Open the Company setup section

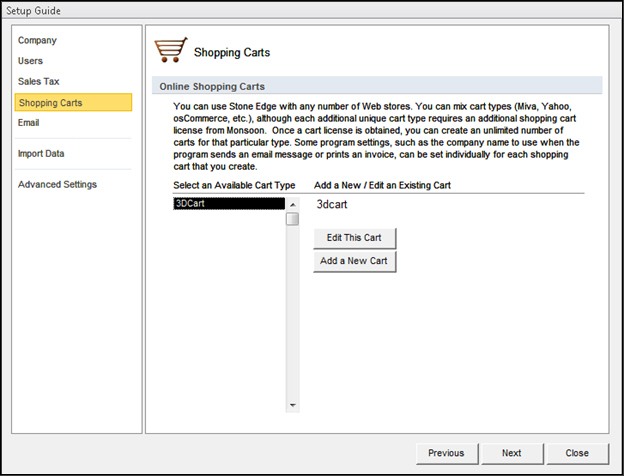[37, 41]
